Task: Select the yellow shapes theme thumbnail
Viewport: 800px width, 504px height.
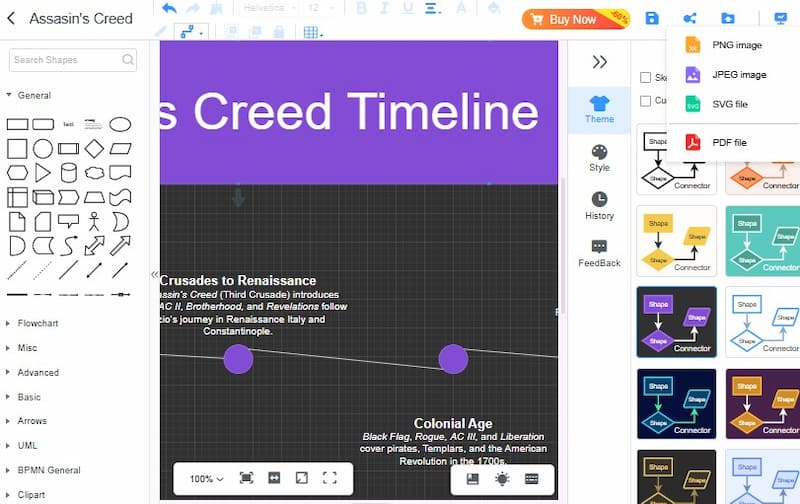Action: (676, 241)
